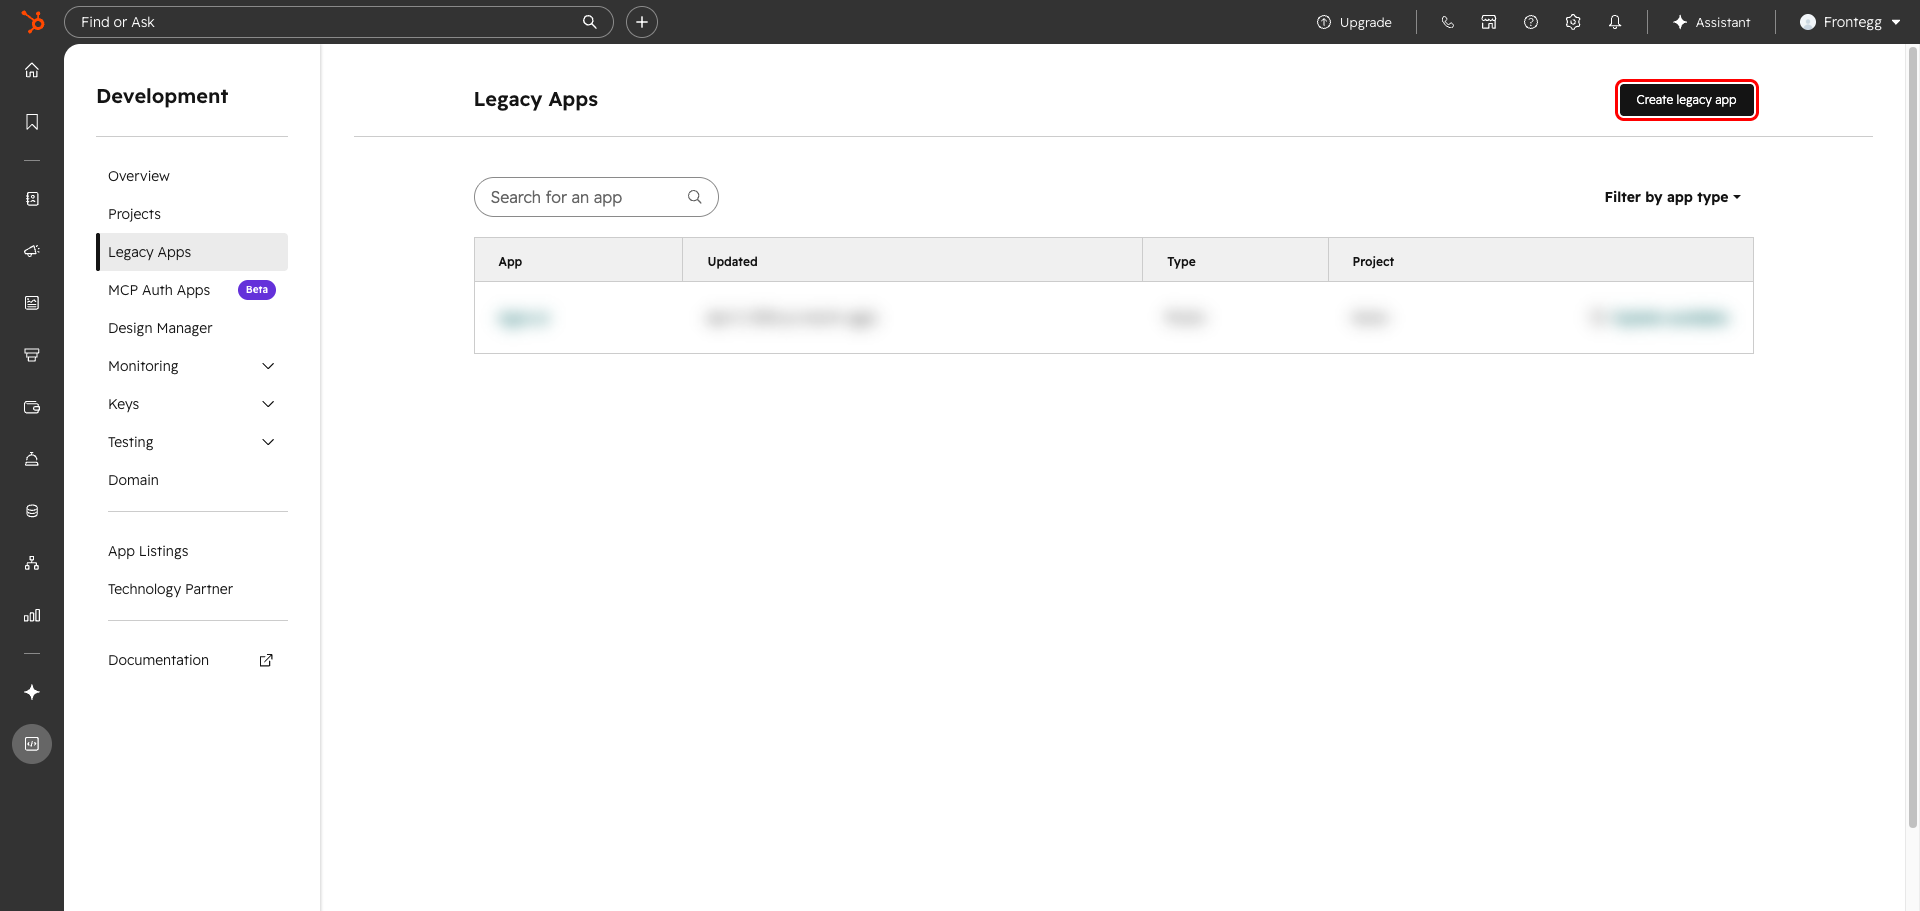Open MCP Auth Apps page
The width and height of the screenshot is (1920, 911).
point(159,290)
